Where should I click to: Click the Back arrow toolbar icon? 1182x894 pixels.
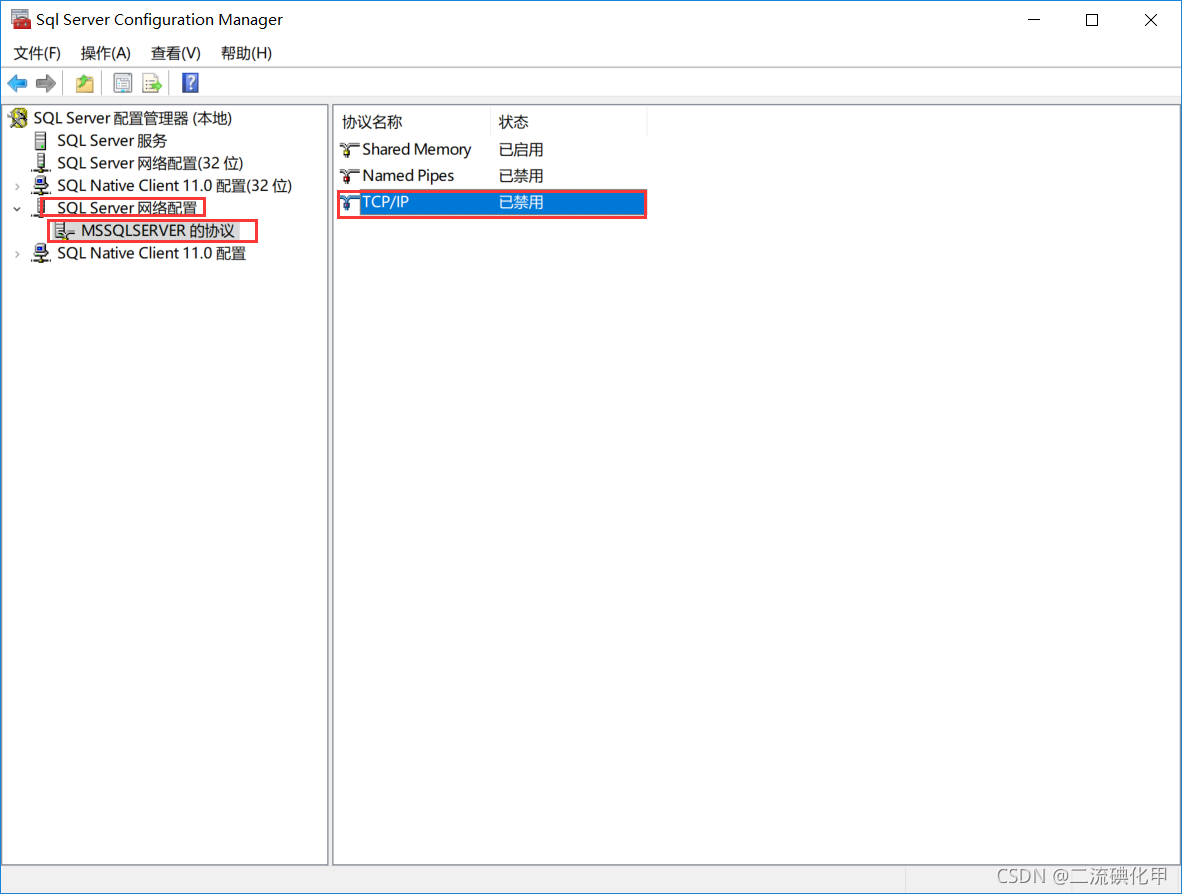point(17,83)
